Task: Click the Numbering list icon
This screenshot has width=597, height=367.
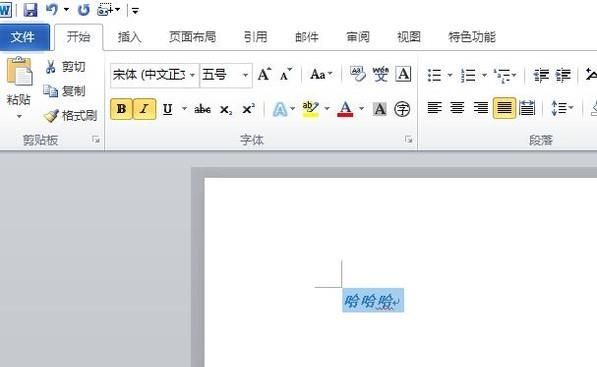Action: click(x=468, y=75)
